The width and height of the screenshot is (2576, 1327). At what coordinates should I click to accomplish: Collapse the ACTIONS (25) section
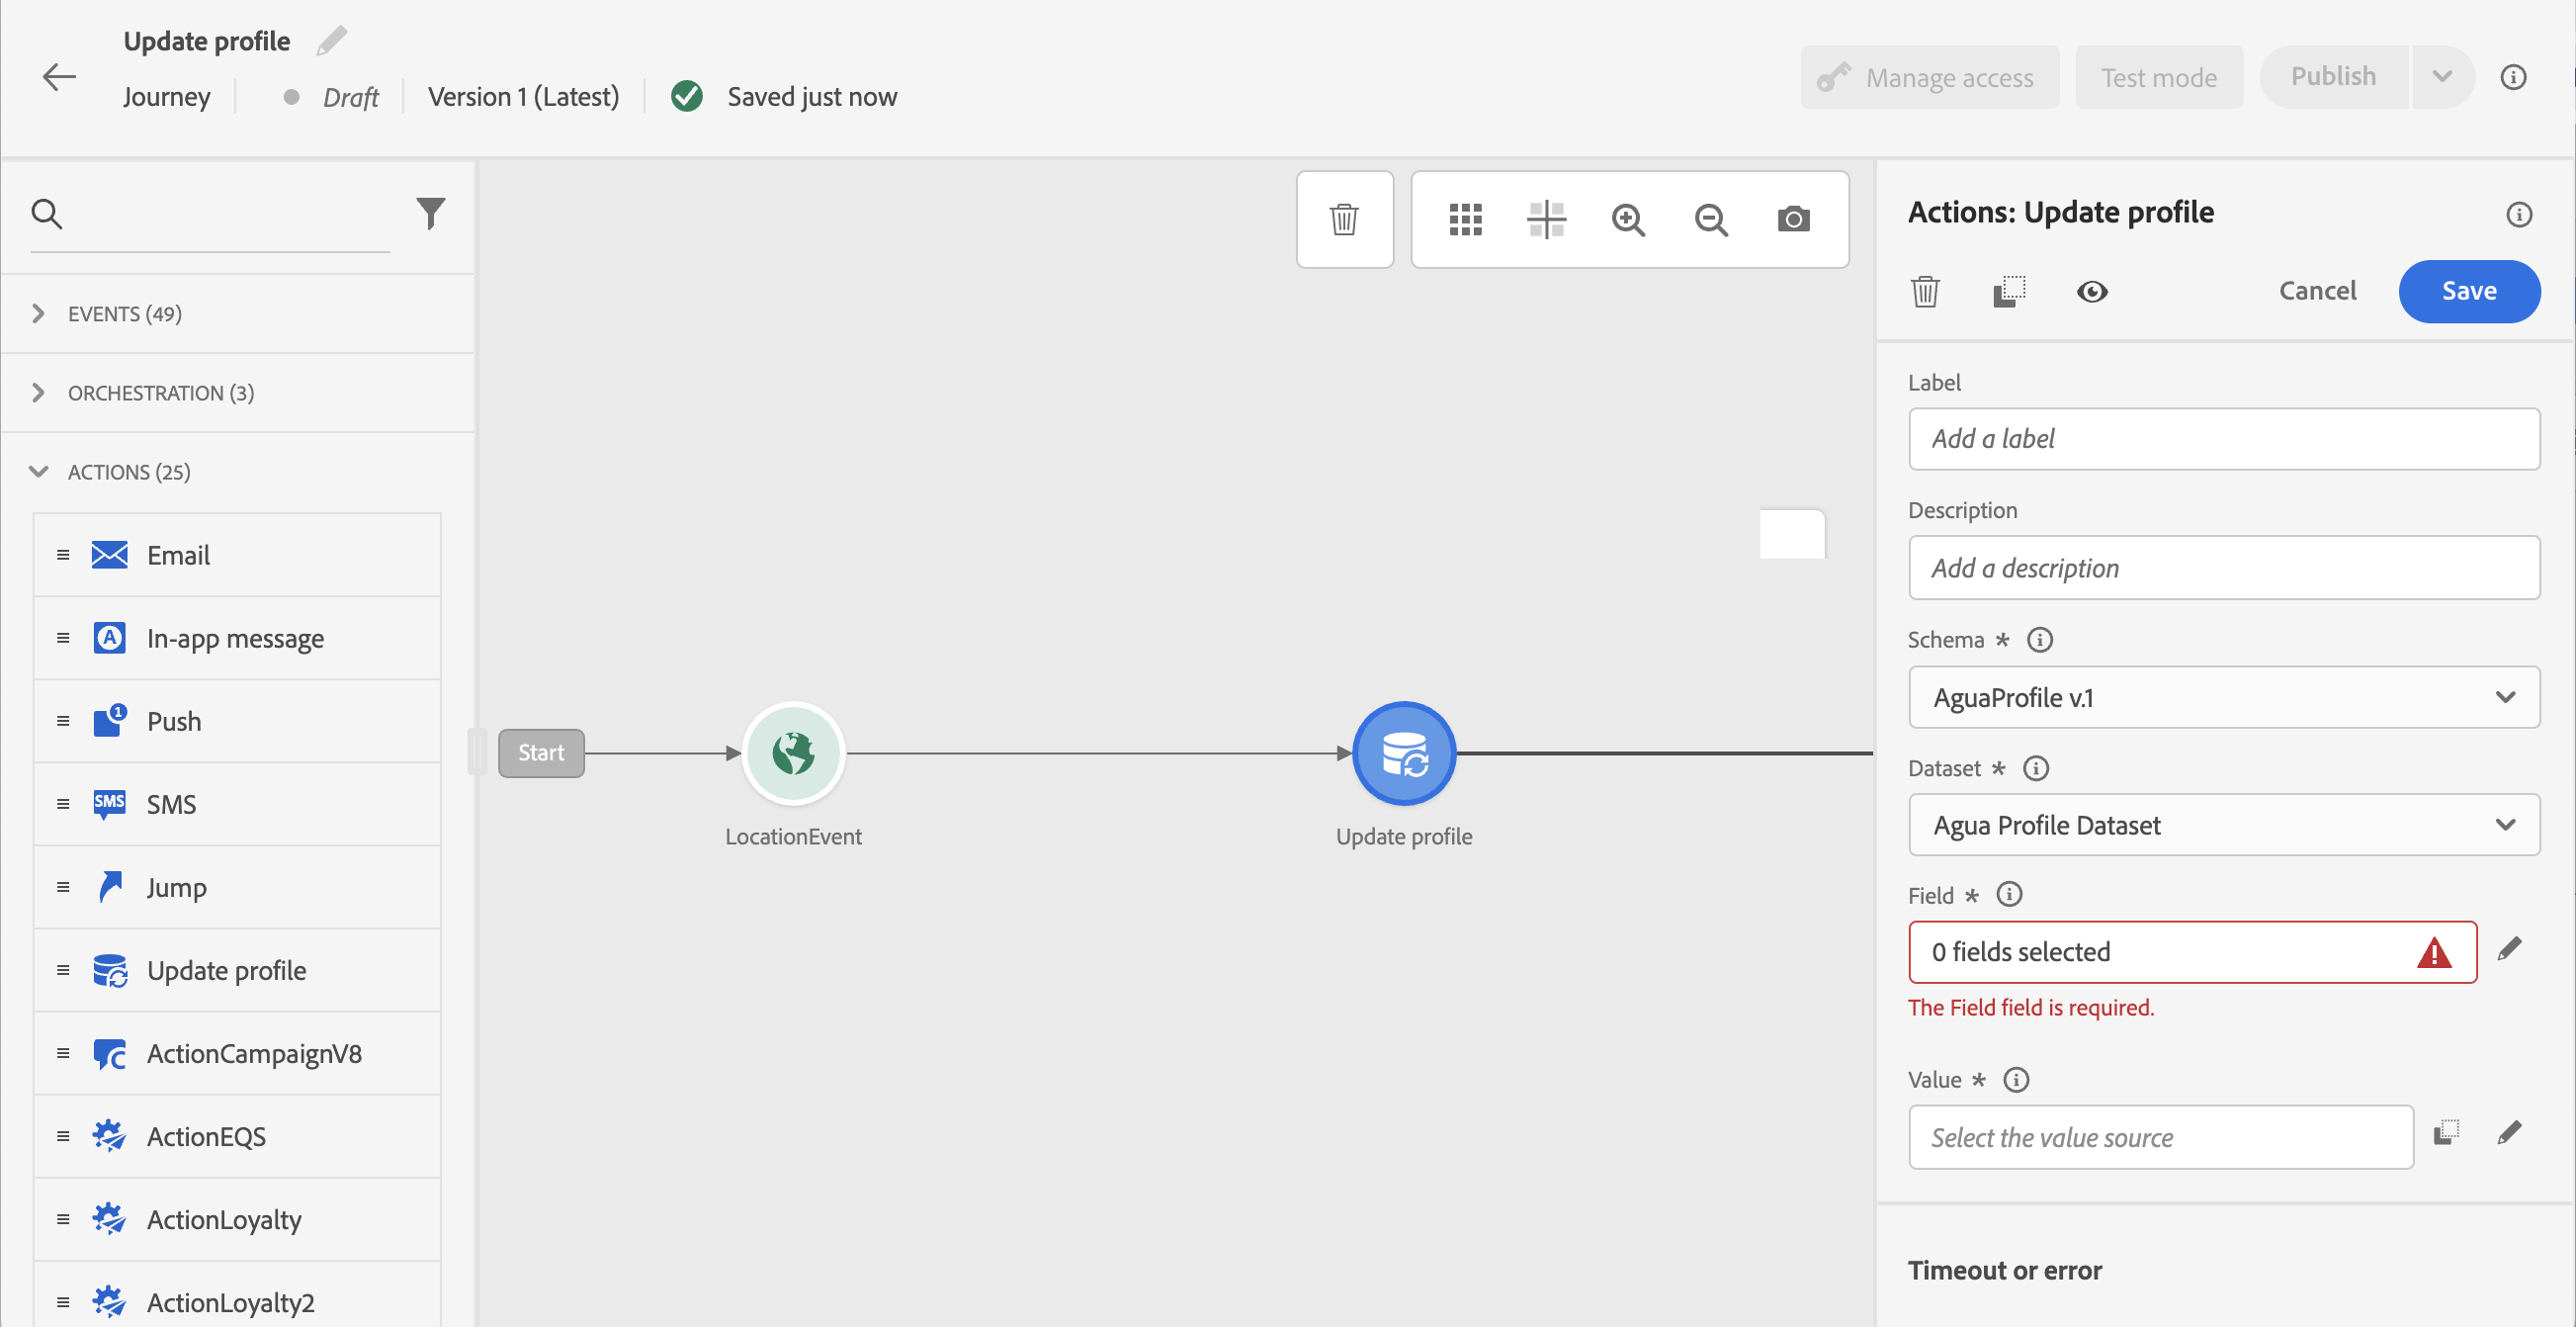(128, 471)
